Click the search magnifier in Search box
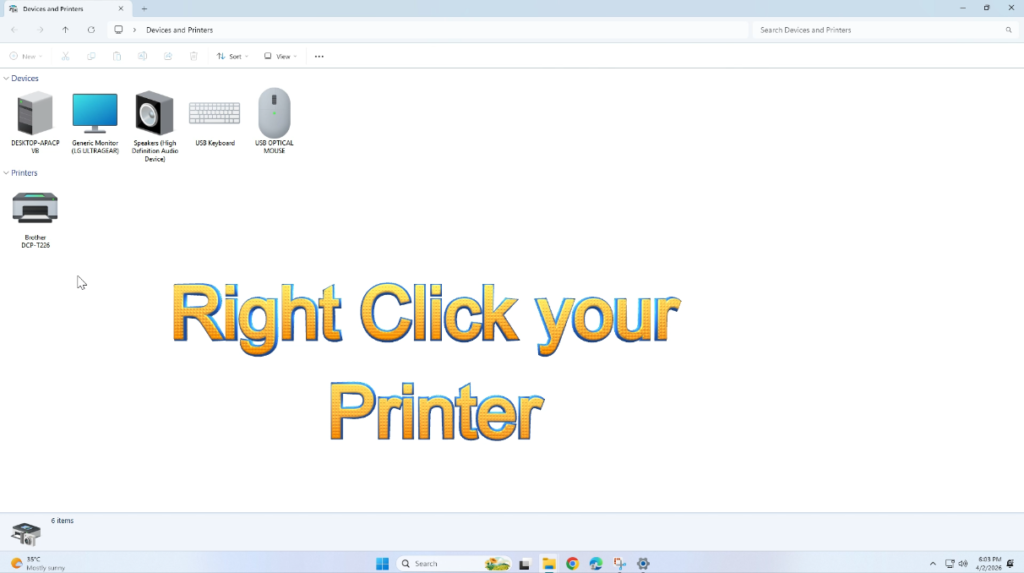 (x=1008, y=30)
